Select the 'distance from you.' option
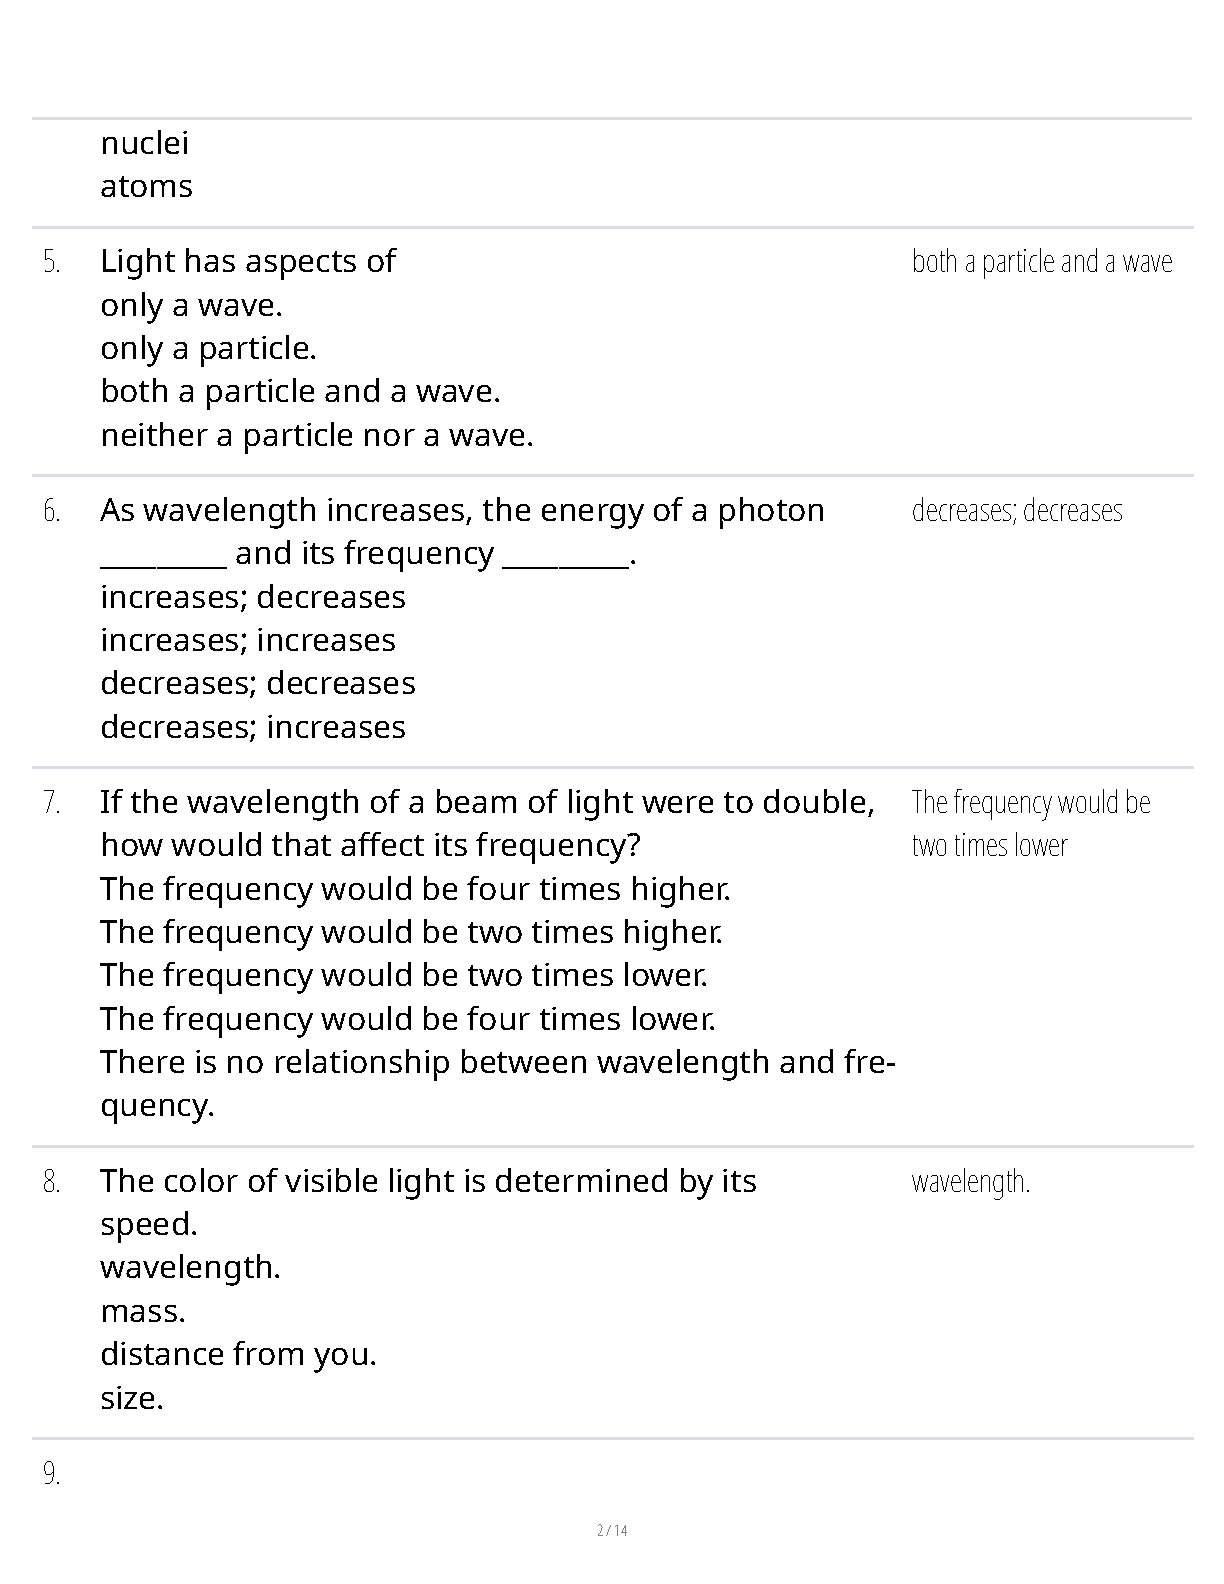Screen dimensions: 1224x1584 (x=239, y=1354)
